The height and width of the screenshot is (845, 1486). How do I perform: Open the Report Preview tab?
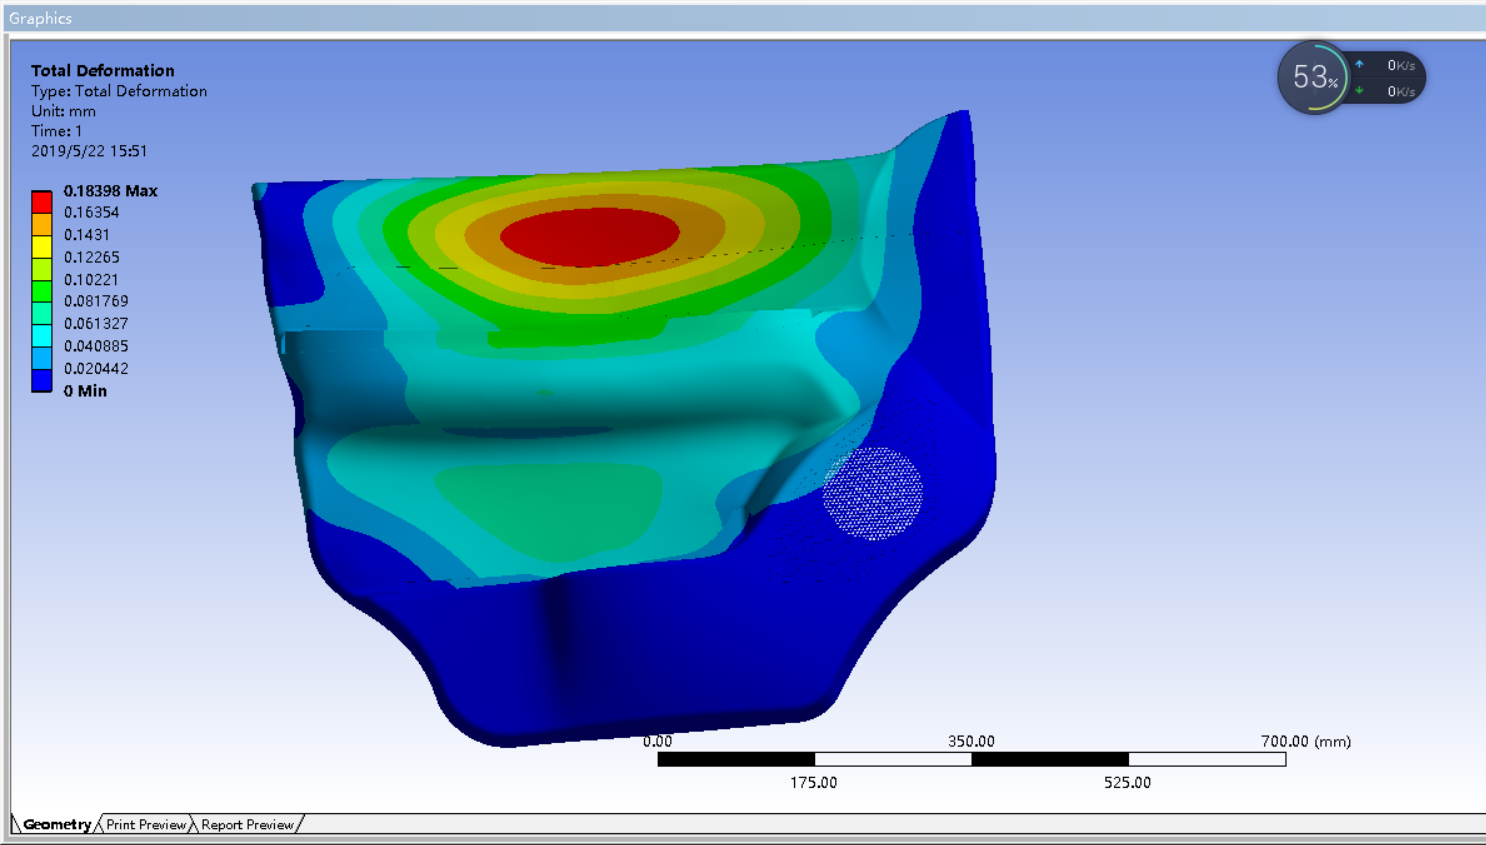(247, 825)
